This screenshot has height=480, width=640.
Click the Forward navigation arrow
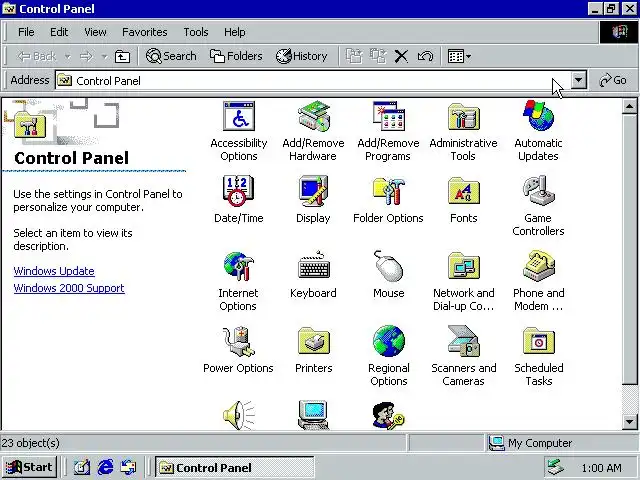[86, 56]
